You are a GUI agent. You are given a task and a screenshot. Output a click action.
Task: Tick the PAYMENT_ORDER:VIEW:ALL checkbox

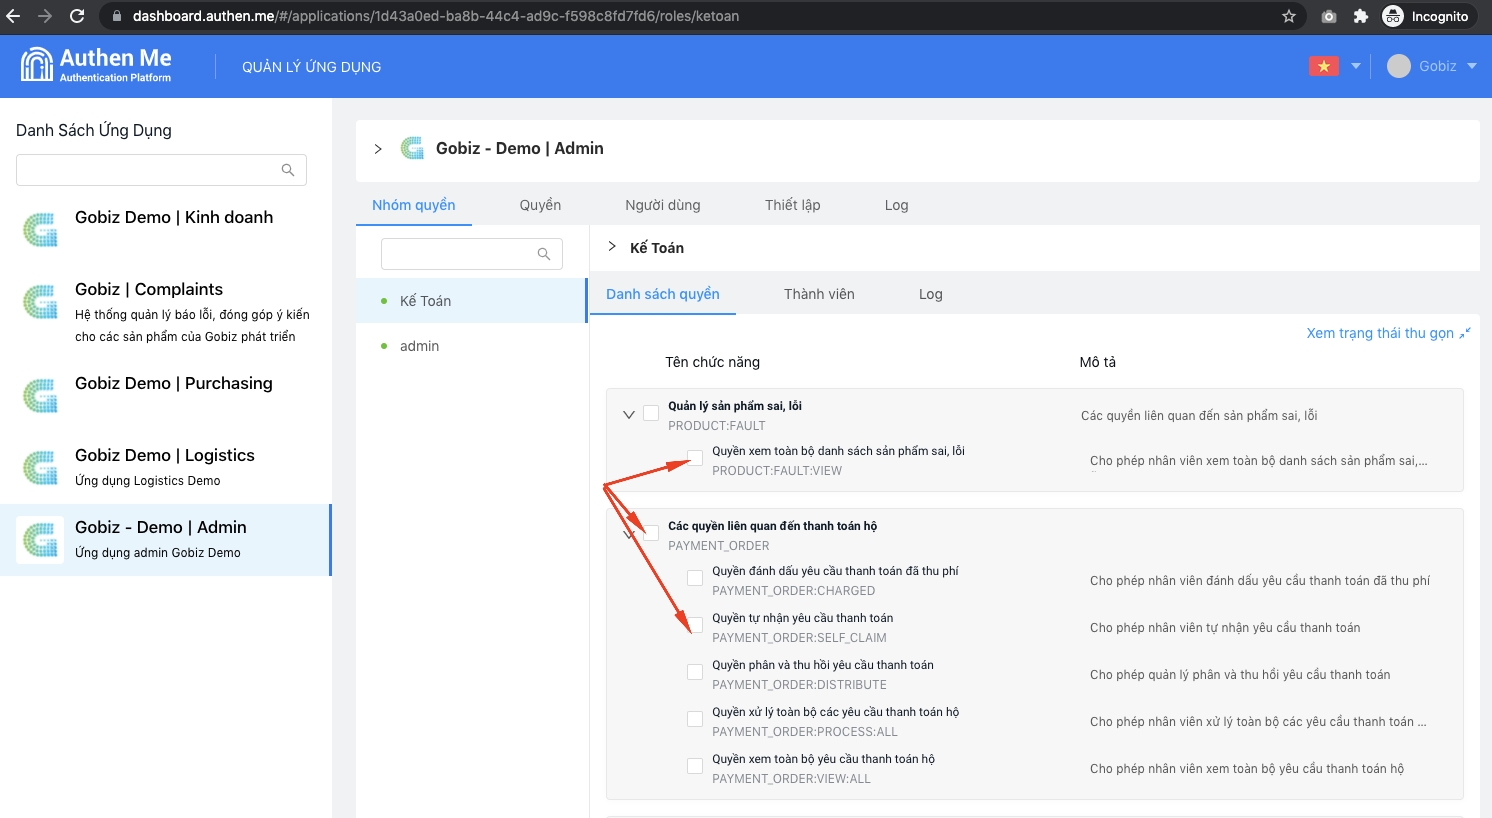695,767
